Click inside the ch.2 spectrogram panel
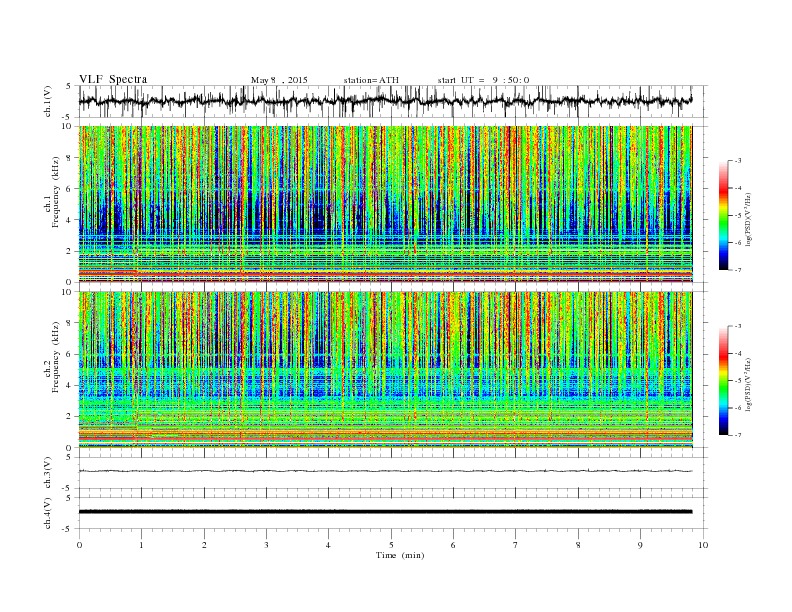Viewport: 792px width, 612px height. click(385, 370)
